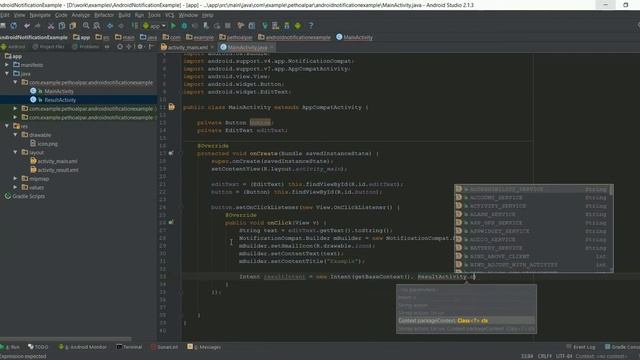Open the TODO tool window
The height and width of the screenshot is (360, 640).
click(38, 347)
